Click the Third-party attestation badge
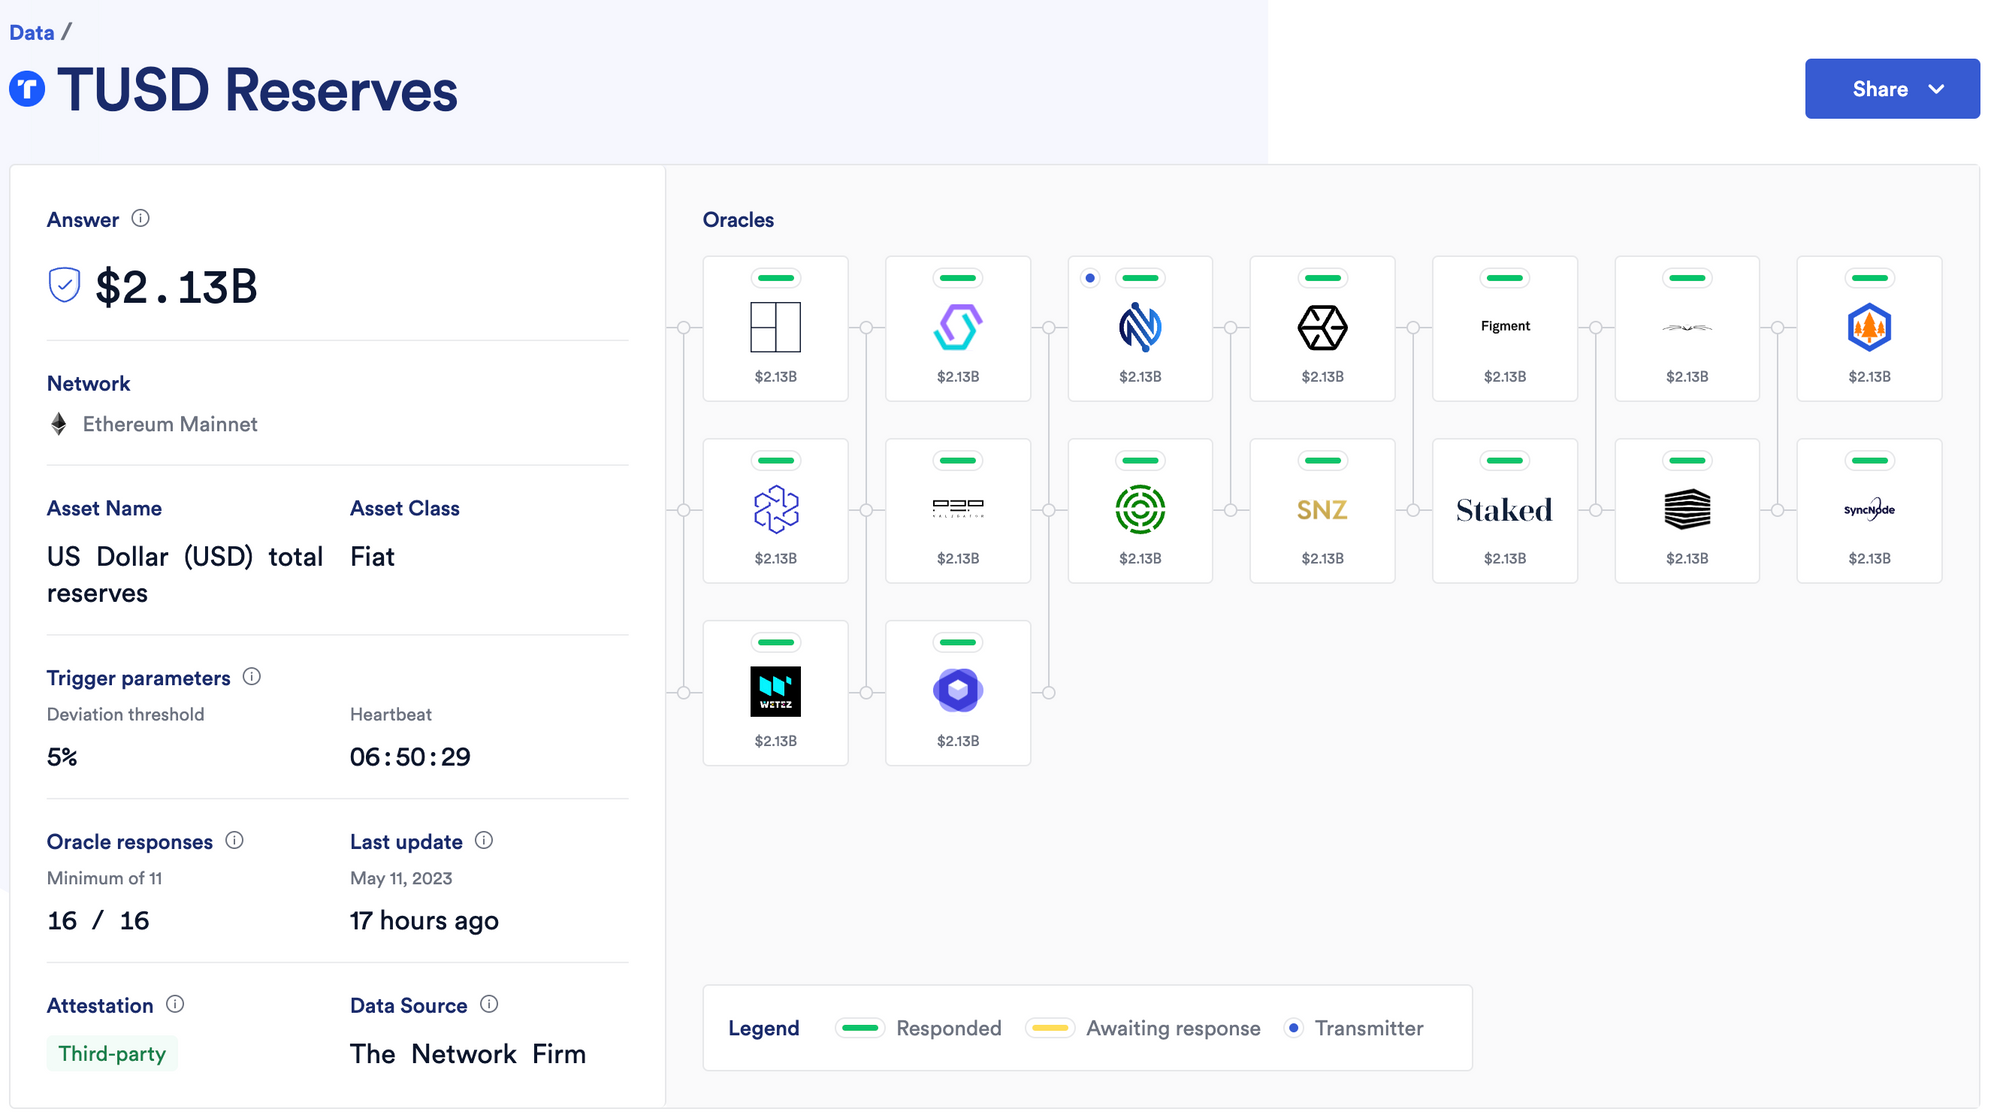 click(x=112, y=1053)
